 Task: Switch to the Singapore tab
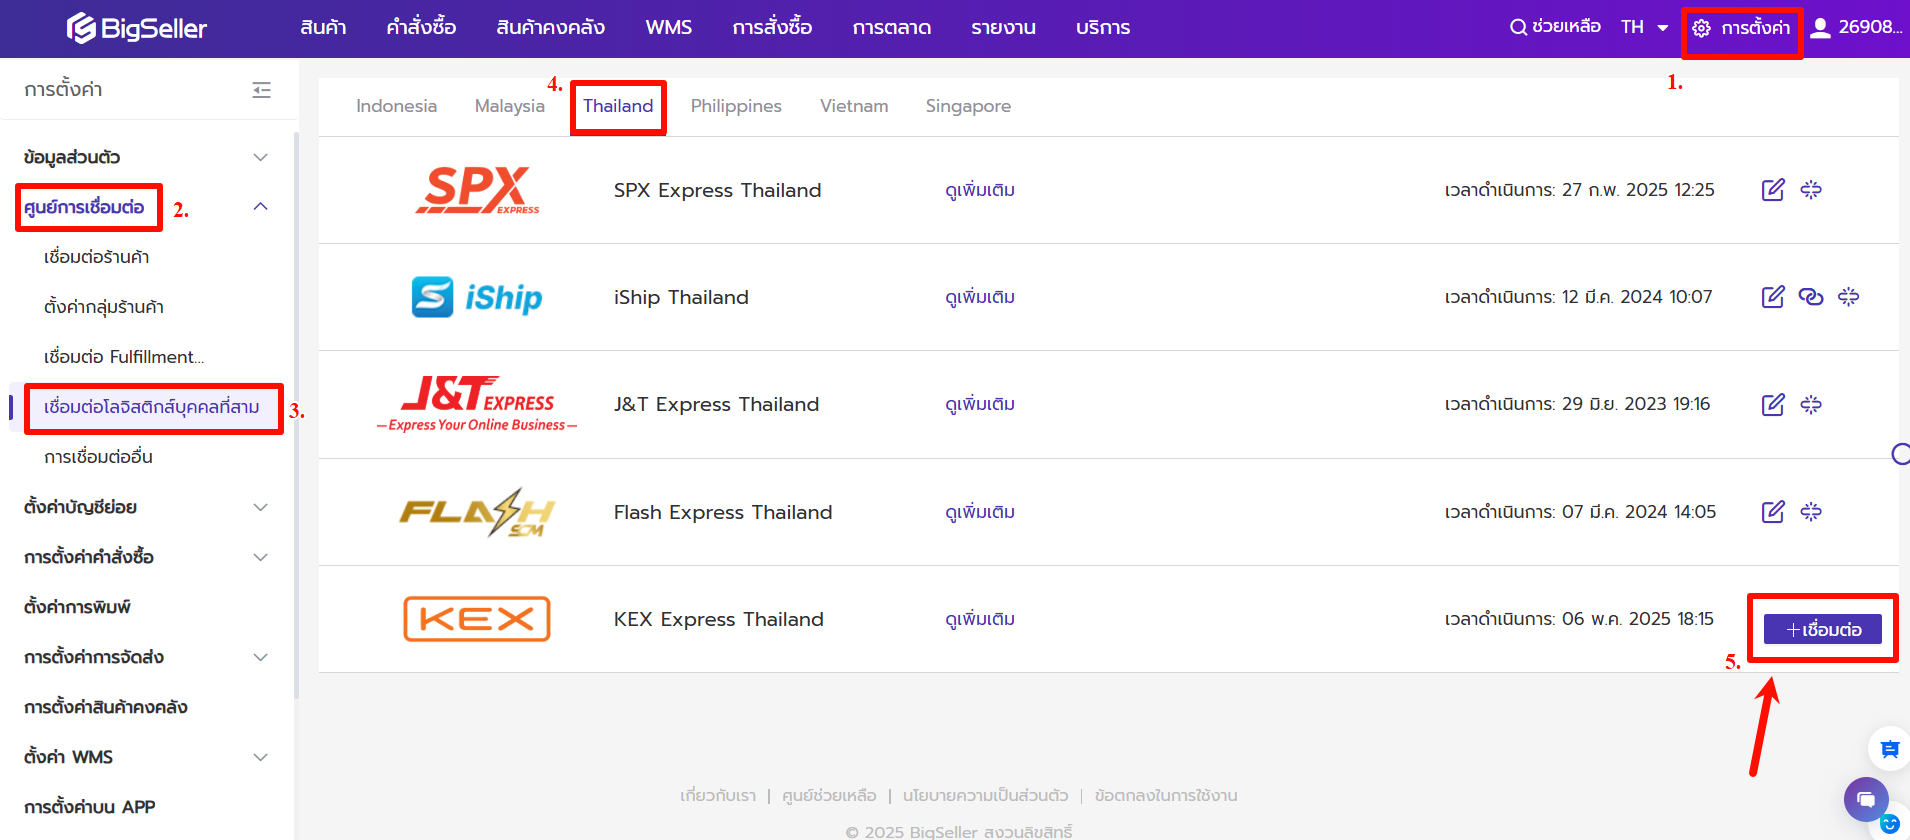click(x=968, y=106)
